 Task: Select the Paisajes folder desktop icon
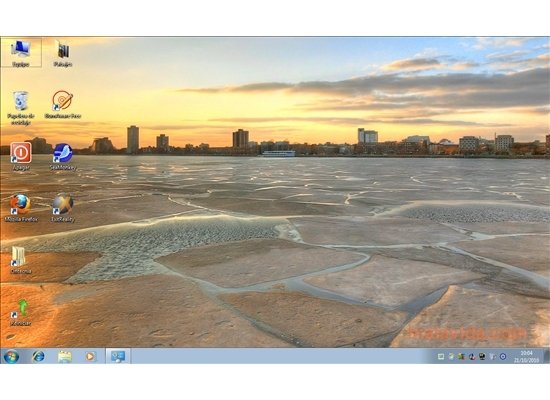click(x=63, y=53)
